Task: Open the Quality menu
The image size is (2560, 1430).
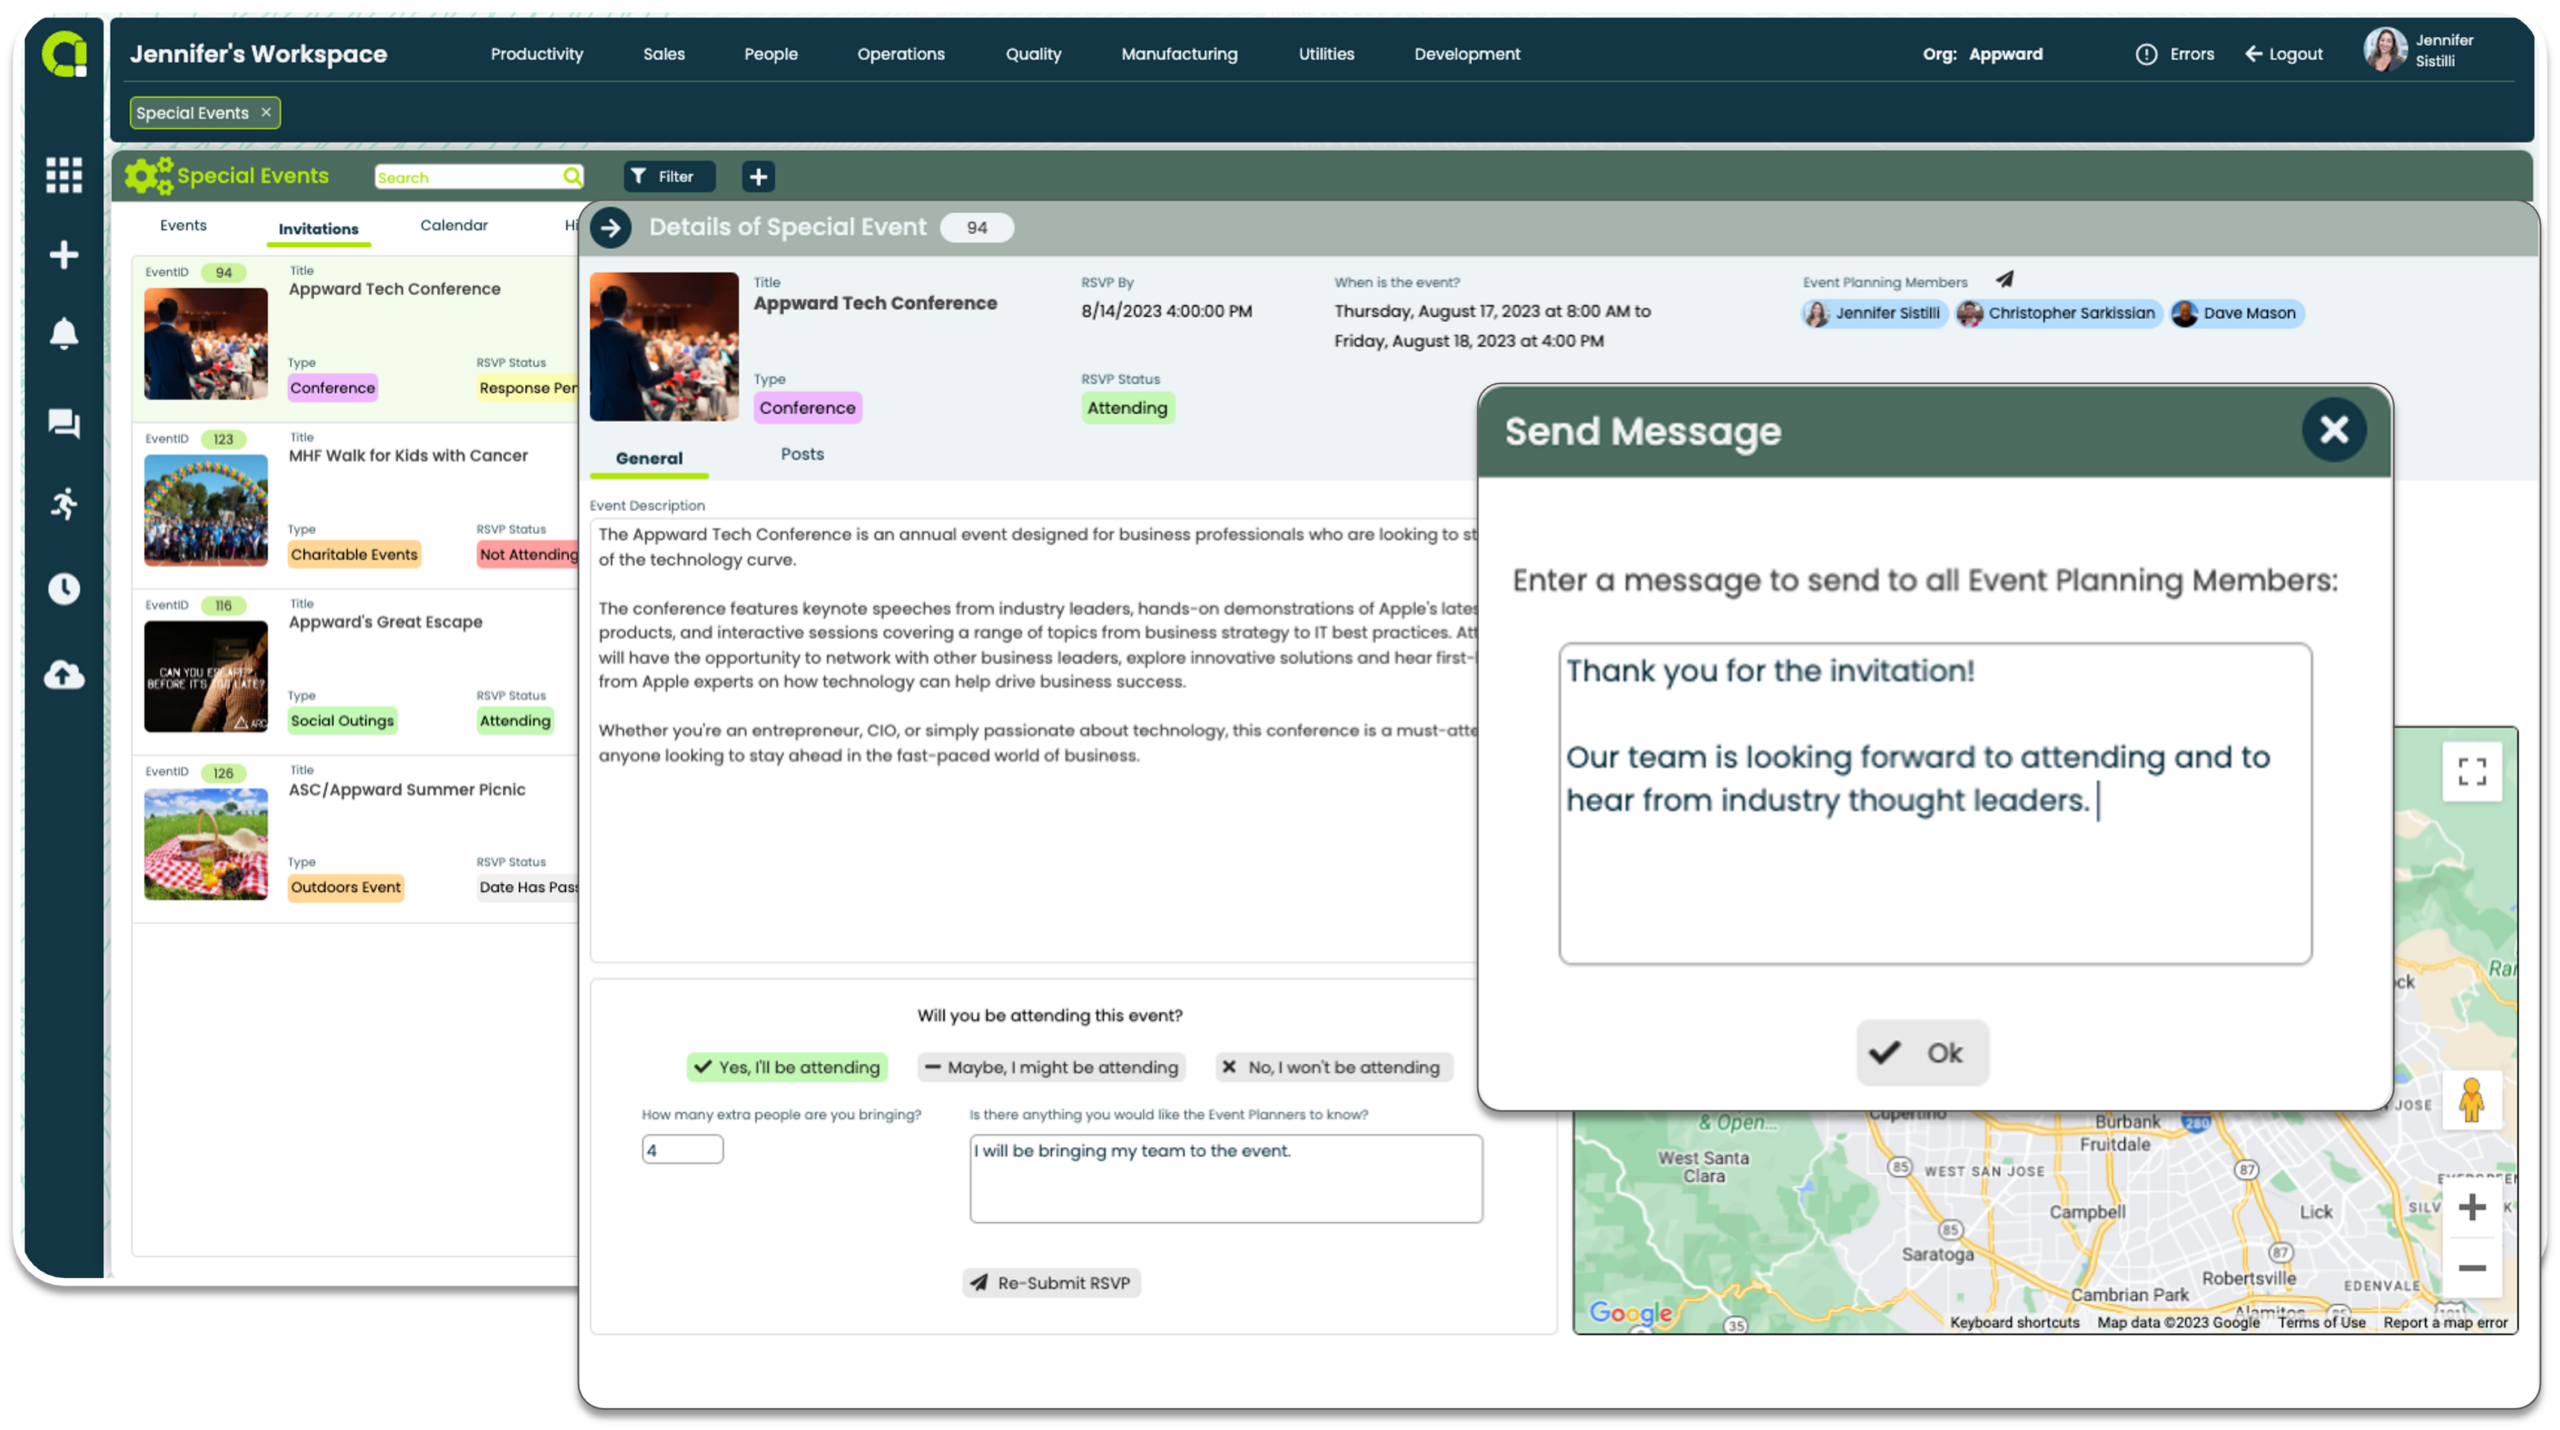Action: [1033, 54]
